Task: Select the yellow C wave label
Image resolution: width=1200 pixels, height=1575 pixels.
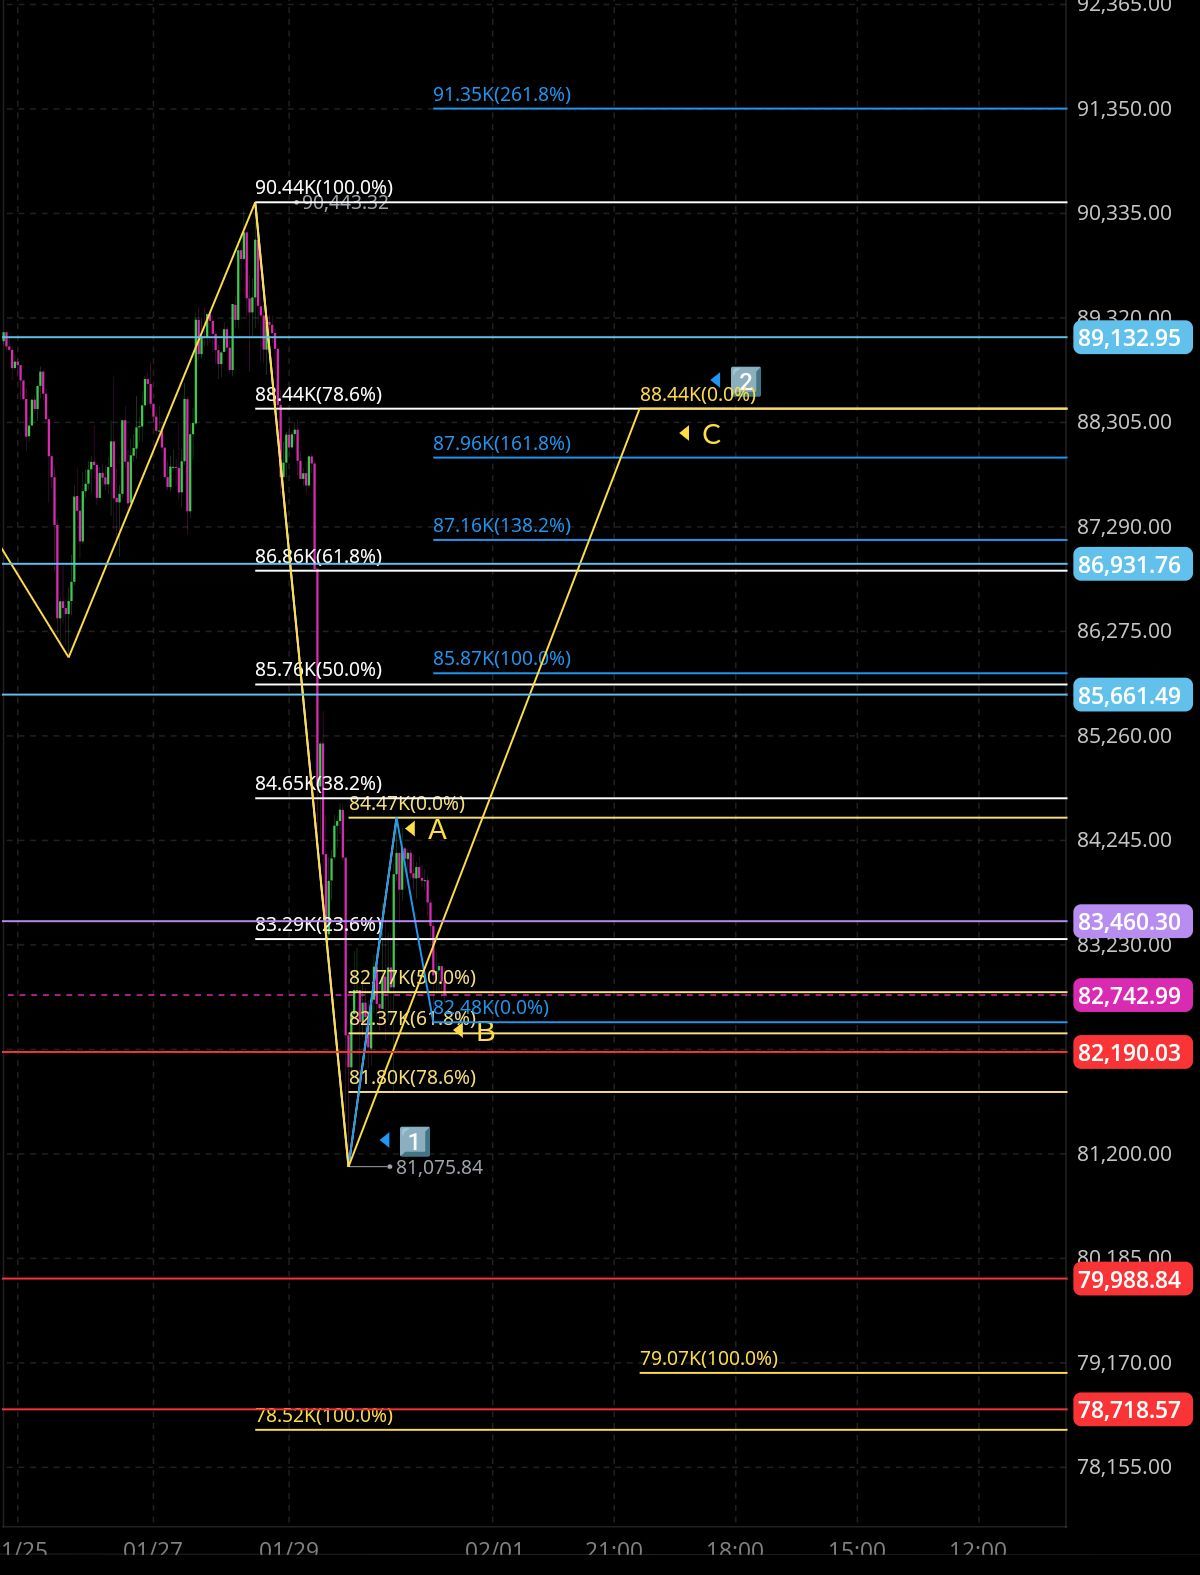Action: point(710,434)
